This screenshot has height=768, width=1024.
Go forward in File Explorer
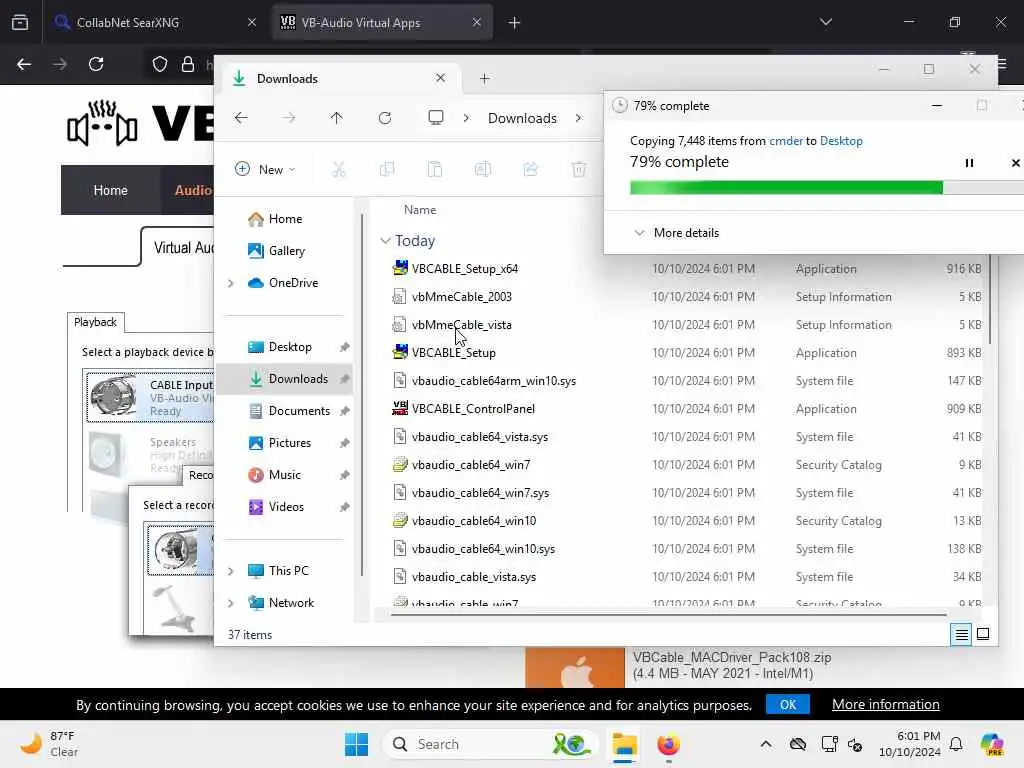[x=289, y=118]
